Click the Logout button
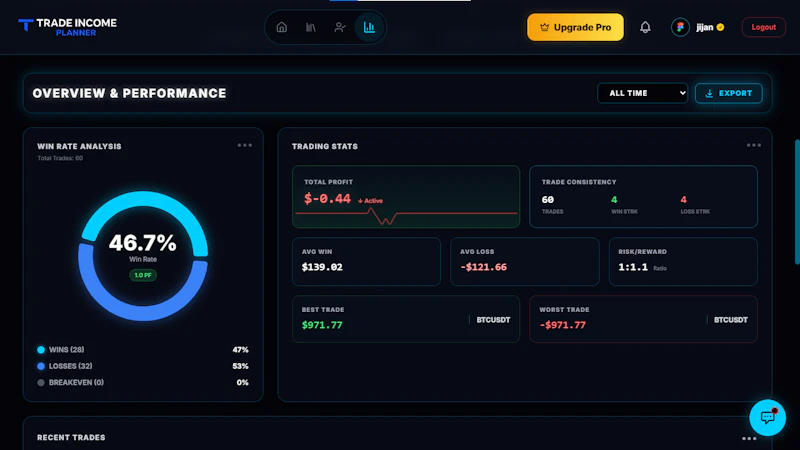The height and width of the screenshot is (450, 800). pyautogui.click(x=763, y=27)
